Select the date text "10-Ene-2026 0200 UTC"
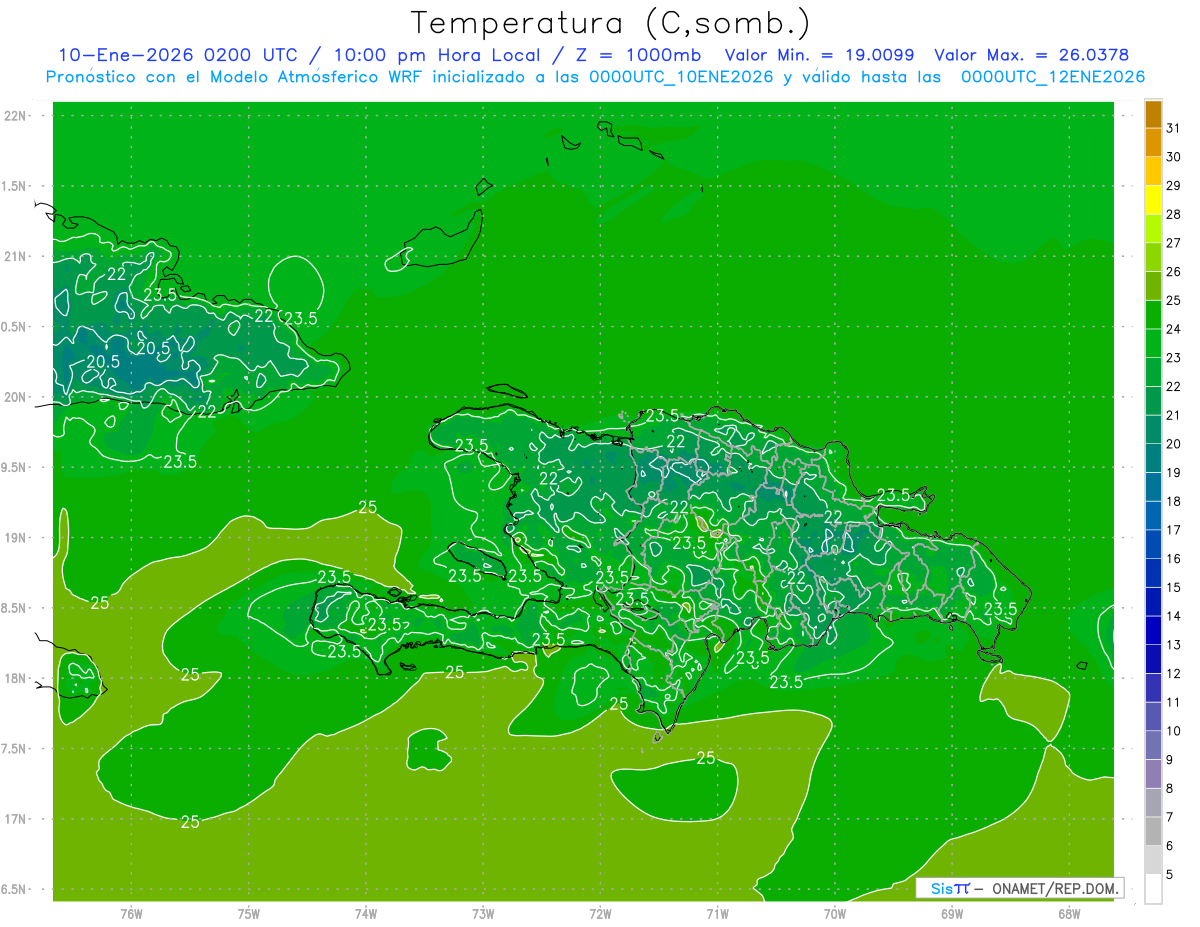The width and height of the screenshot is (1200, 927). point(178,55)
